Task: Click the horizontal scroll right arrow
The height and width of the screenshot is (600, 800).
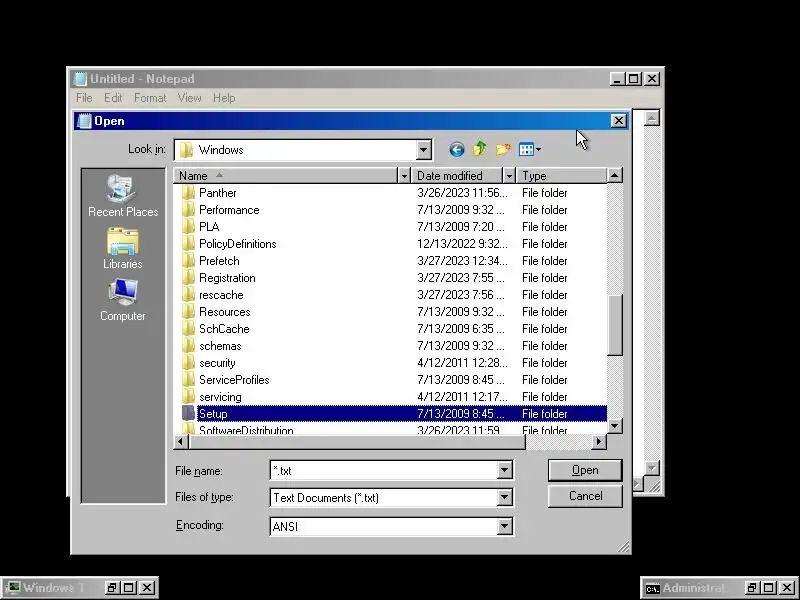Action: click(x=599, y=441)
